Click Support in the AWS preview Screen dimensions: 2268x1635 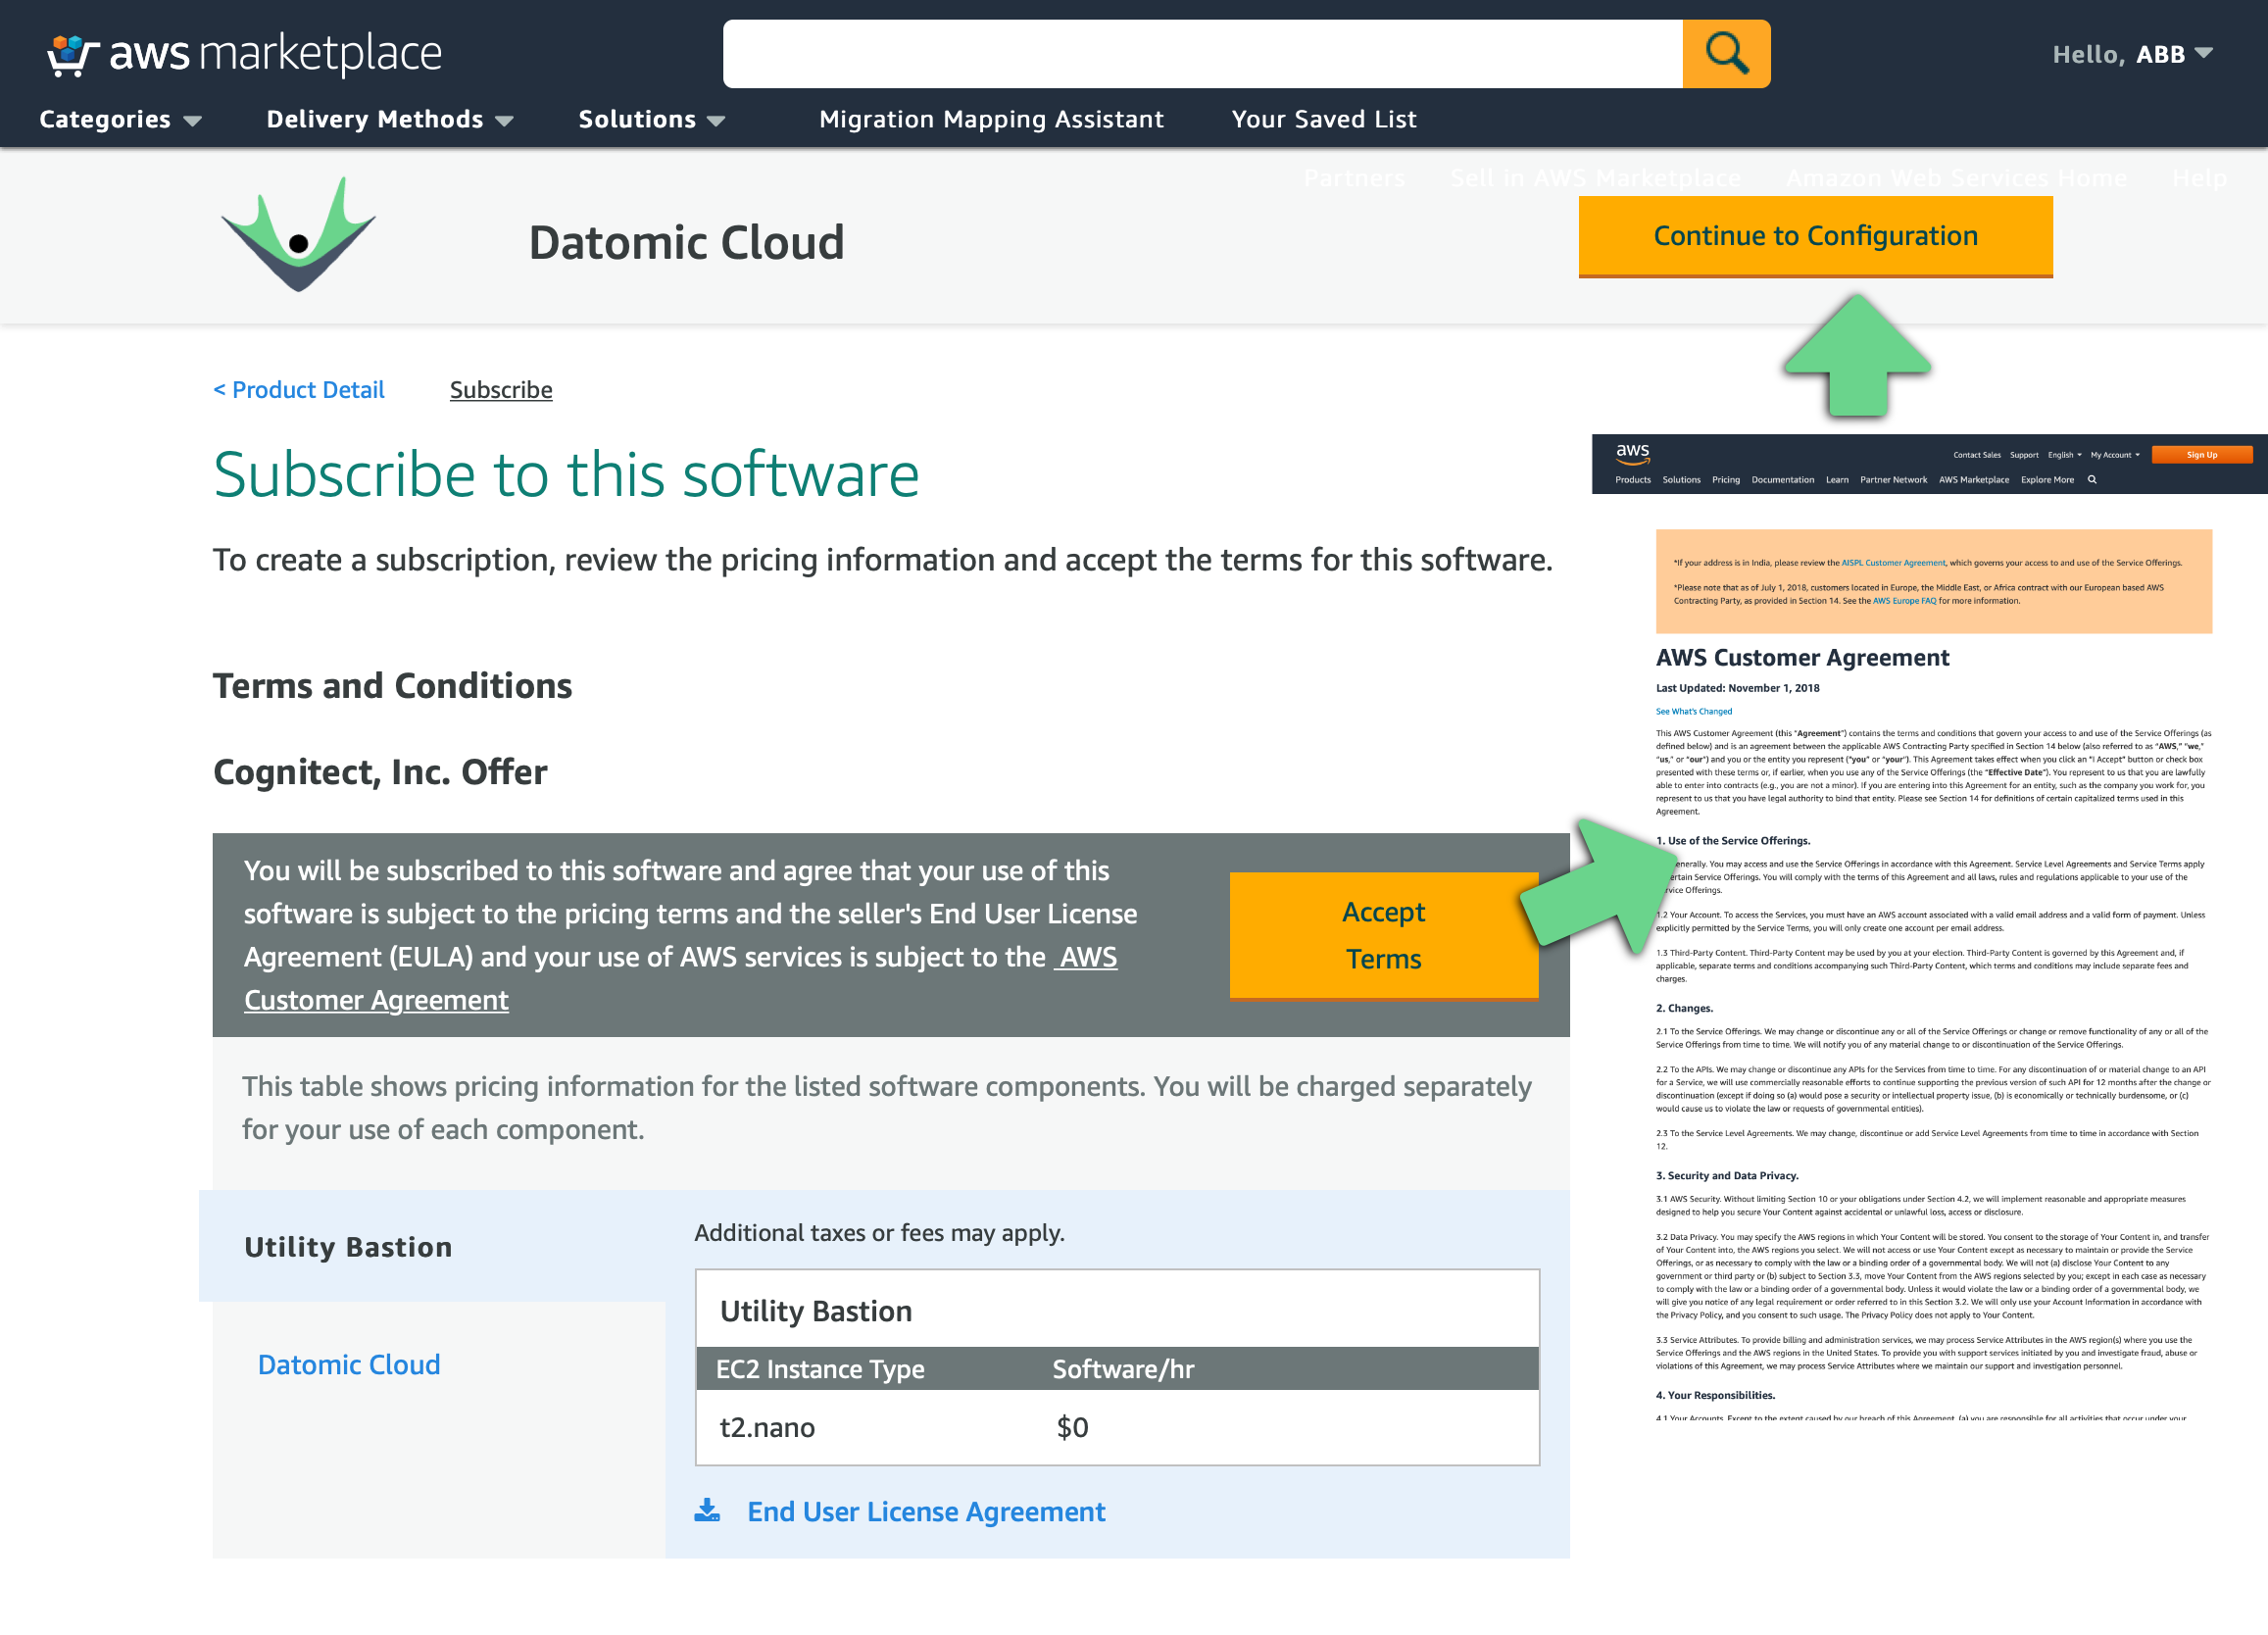pyautogui.click(x=2024, y=455)
